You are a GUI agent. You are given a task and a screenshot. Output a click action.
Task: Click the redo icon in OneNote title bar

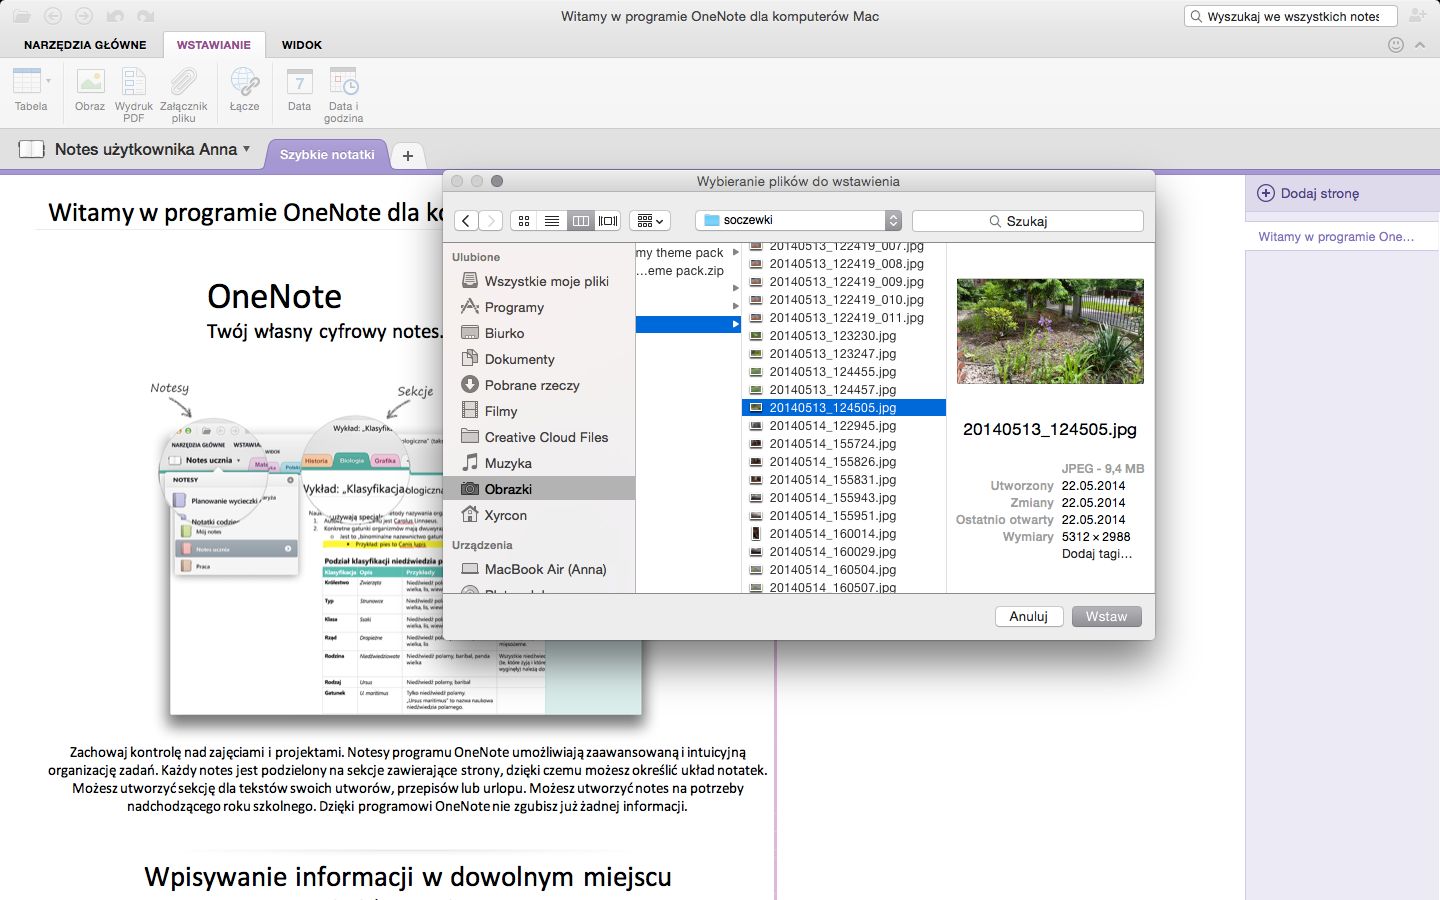point(146,16)
